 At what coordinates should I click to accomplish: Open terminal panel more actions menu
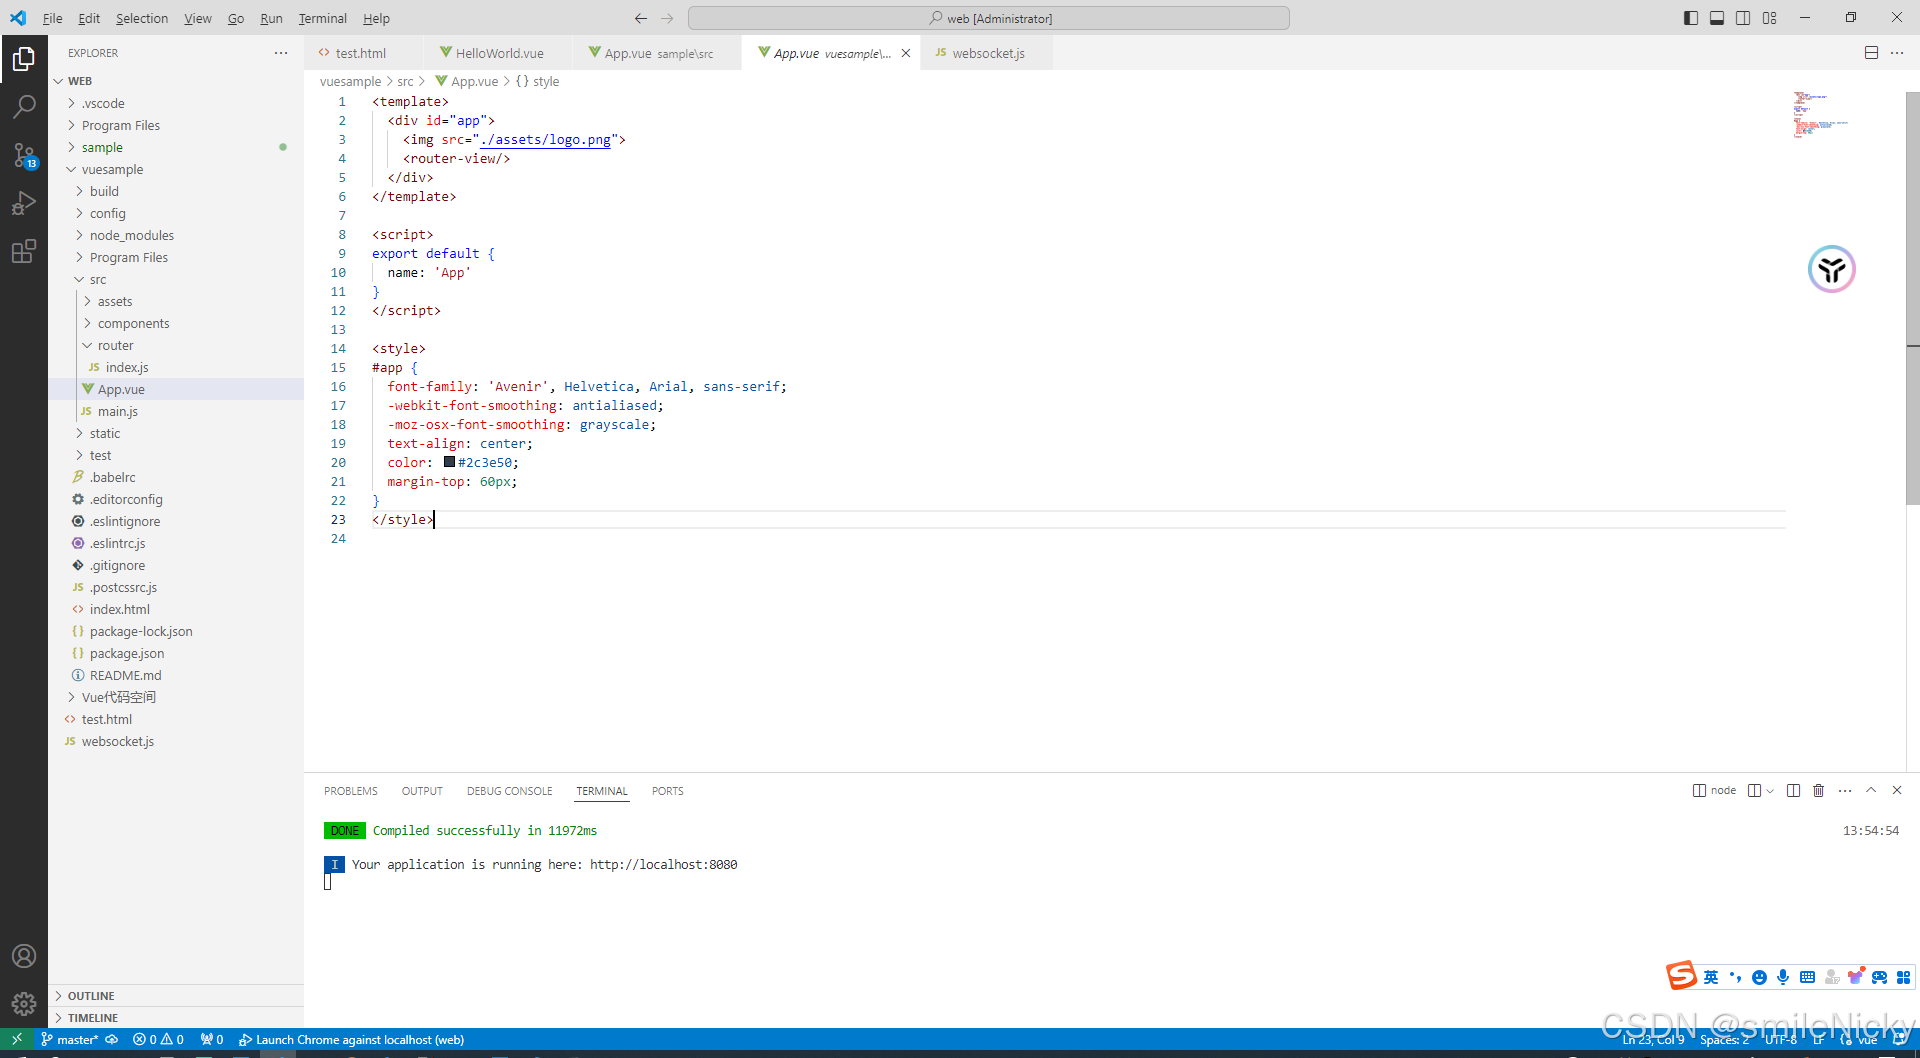pos(1845,790)
